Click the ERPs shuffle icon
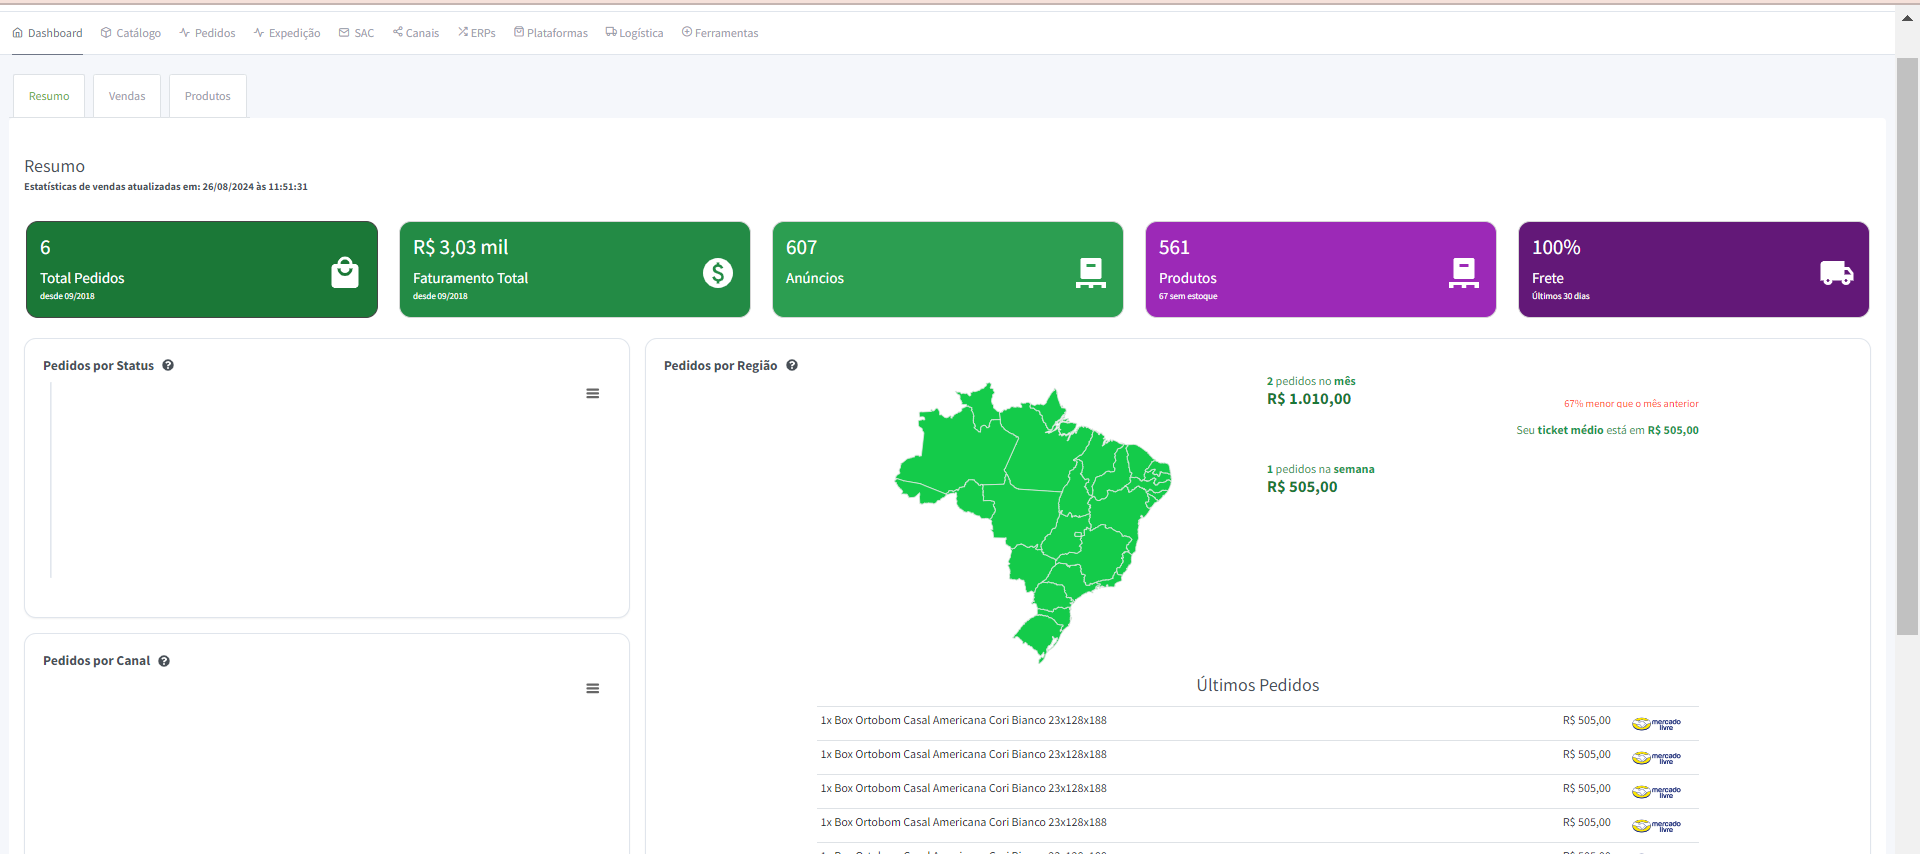1920x854 pixels. tap(464, 32)
